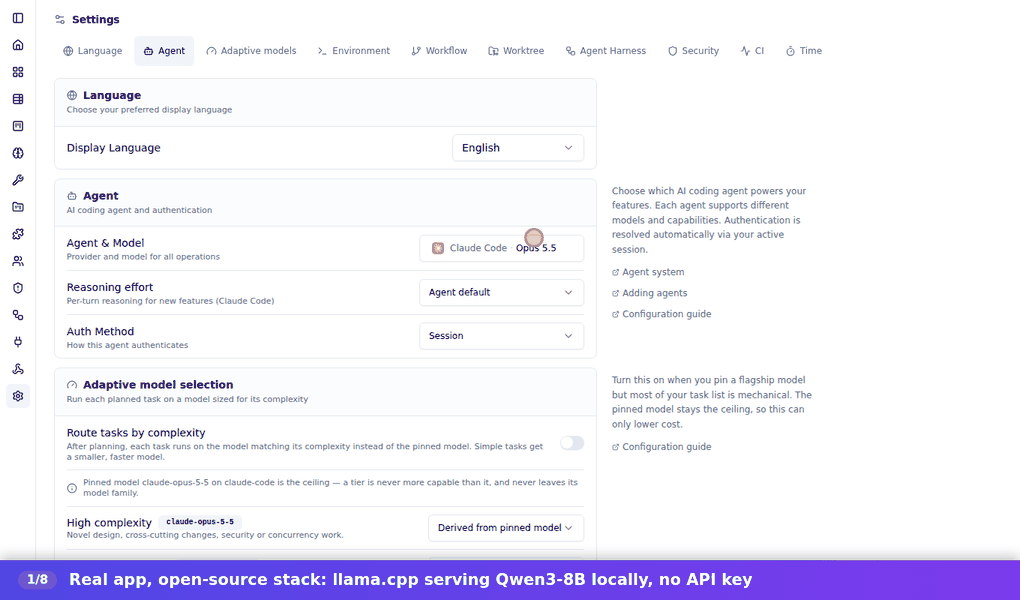Click the Adaptive model selection heading

[158, 385]
